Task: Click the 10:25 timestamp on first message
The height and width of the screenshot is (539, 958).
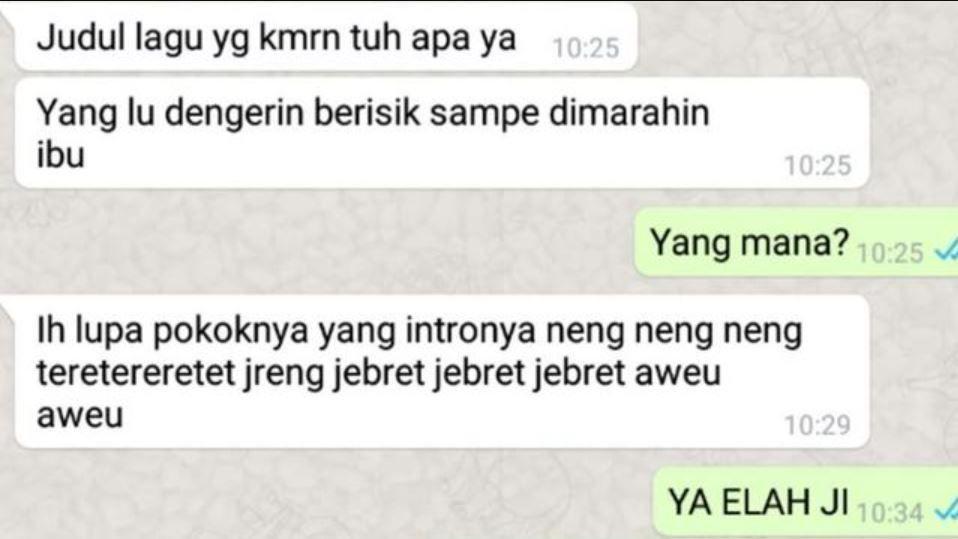Action: (586, 48)
